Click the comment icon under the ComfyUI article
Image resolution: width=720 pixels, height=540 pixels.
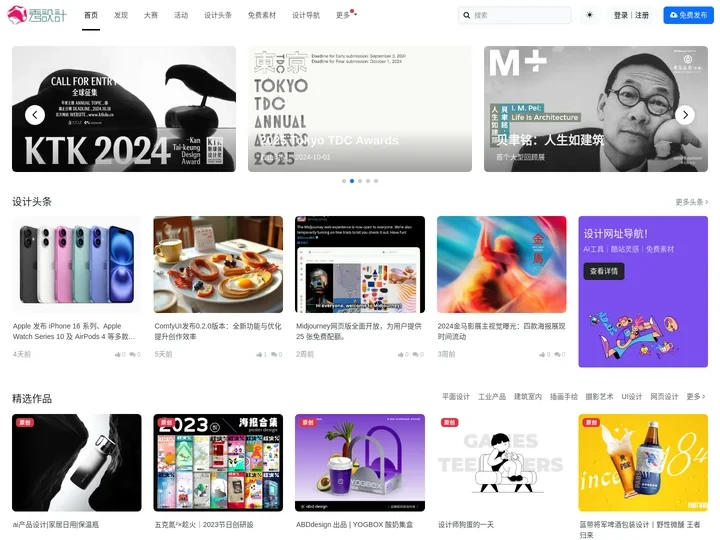[x=274, y=354]
